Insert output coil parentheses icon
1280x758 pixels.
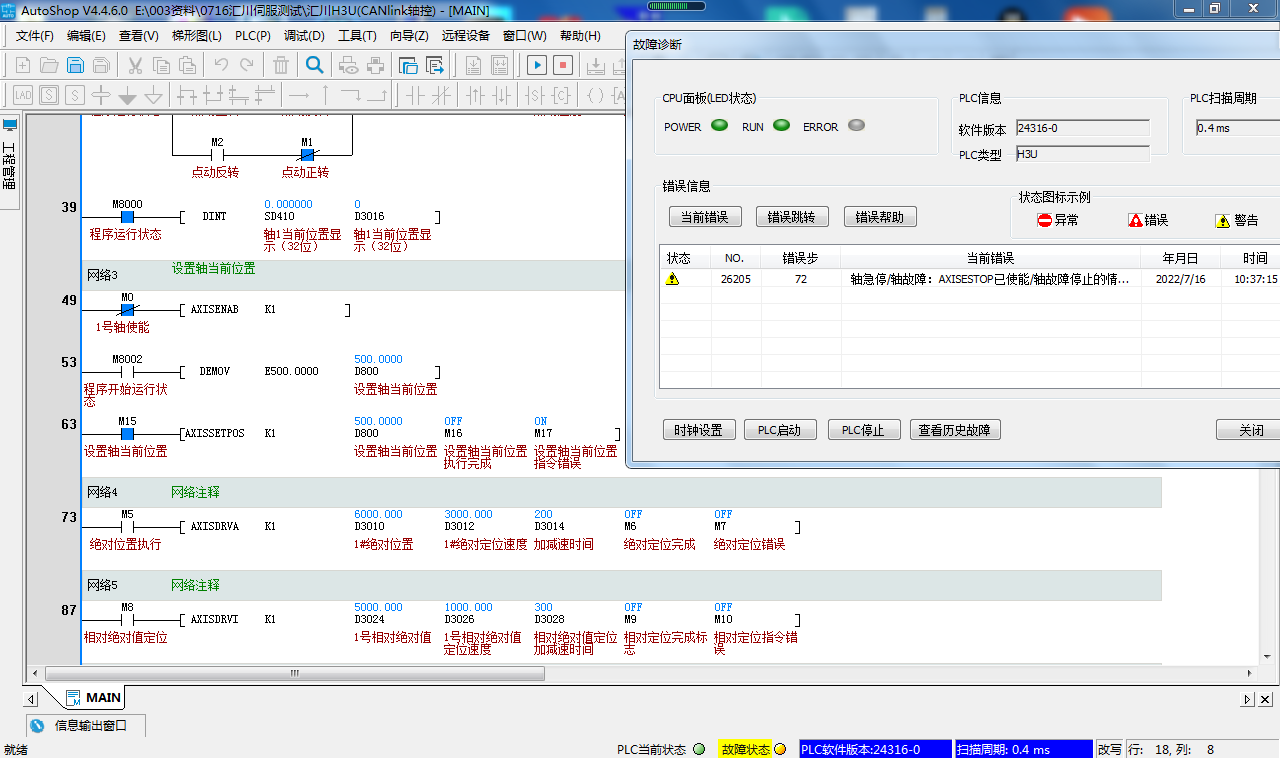coord(595,95)
